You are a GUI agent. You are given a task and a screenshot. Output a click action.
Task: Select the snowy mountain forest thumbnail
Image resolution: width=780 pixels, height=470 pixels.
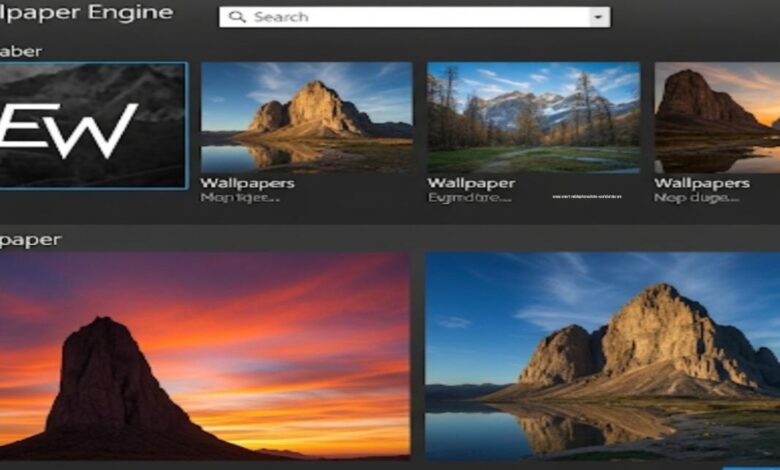(x=533, y=117)
